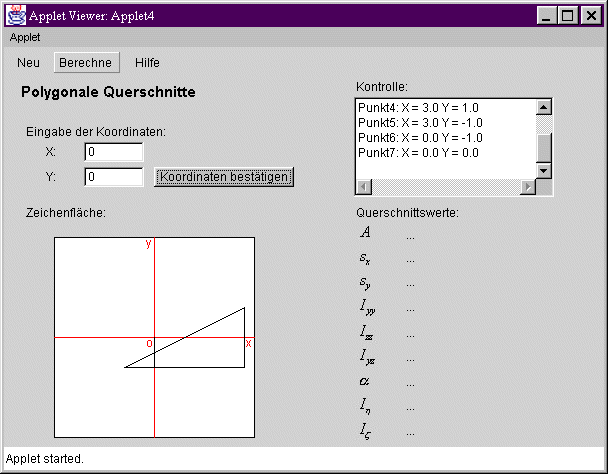Select Punkt5 entry in Kontrolle list
Image resolution: width=608 pixels, height=474 pixels.
pos(420,122)
